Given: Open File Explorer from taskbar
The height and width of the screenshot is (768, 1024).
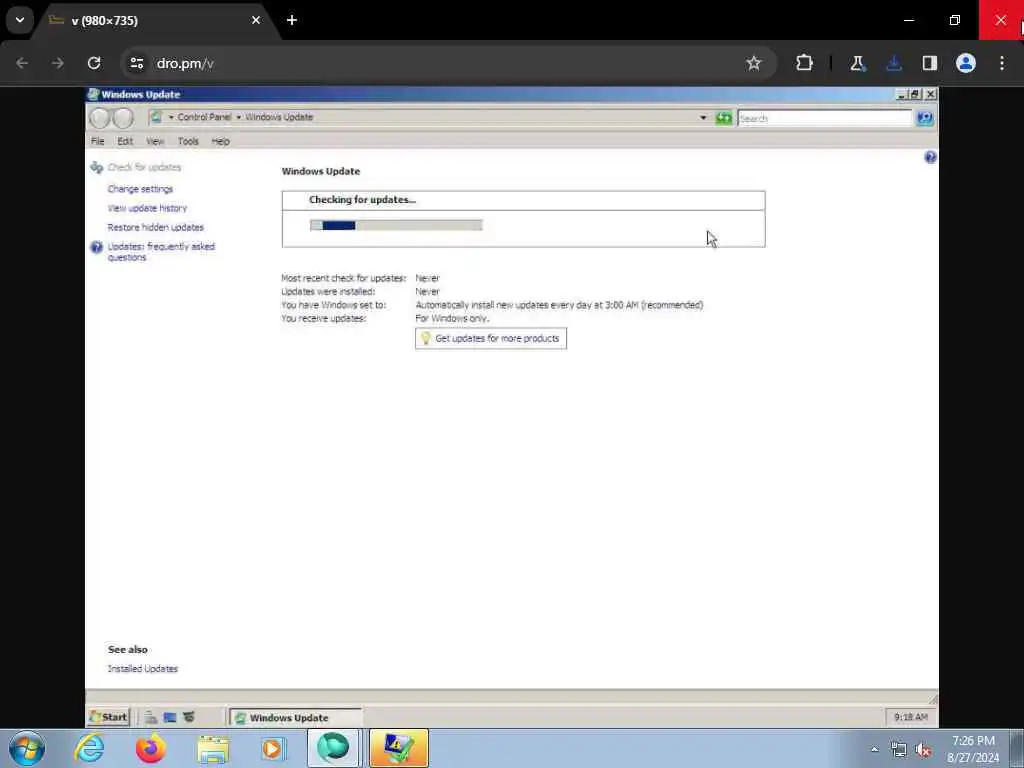Looking at the screenshot, I should click(x=213, y=748).
